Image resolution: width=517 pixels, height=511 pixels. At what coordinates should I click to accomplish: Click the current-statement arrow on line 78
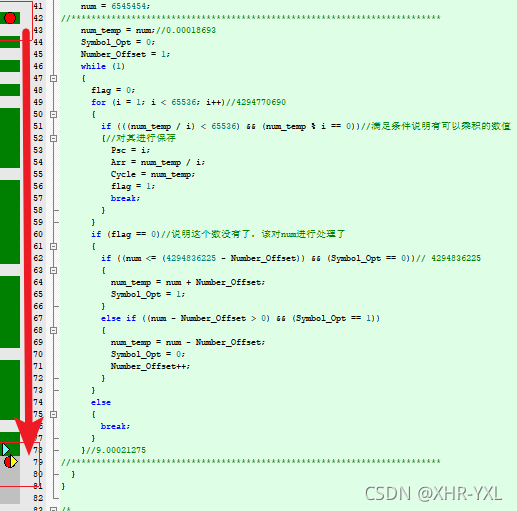pos(6,450)
